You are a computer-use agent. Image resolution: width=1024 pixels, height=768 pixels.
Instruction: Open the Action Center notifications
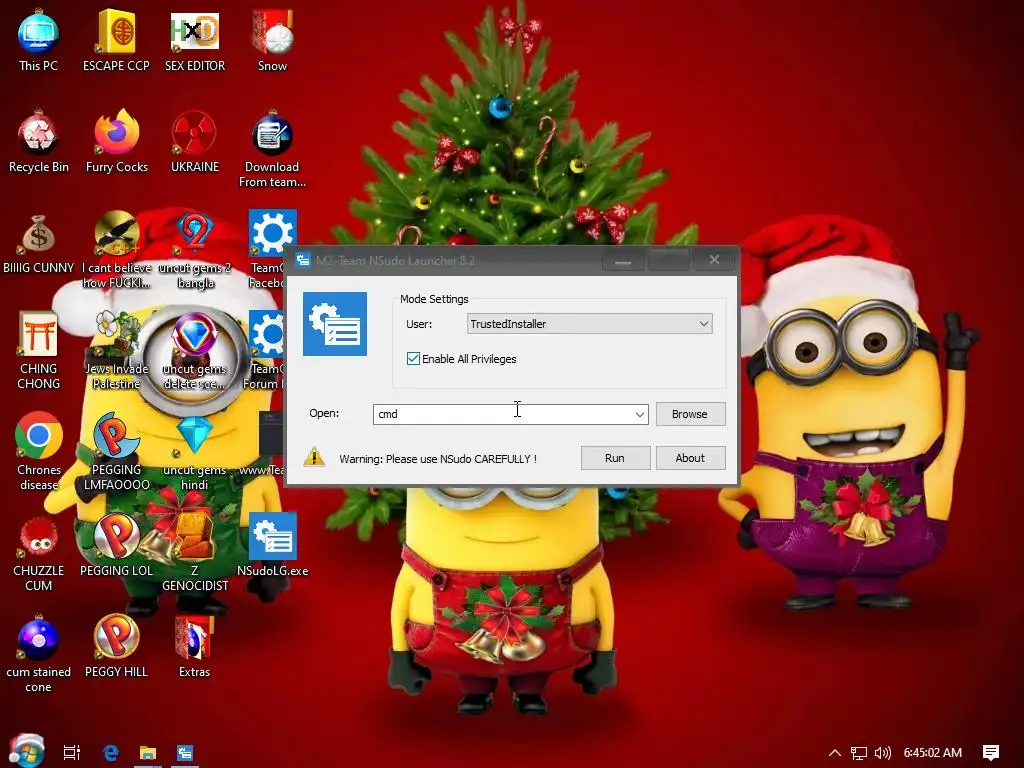point(991,753)
